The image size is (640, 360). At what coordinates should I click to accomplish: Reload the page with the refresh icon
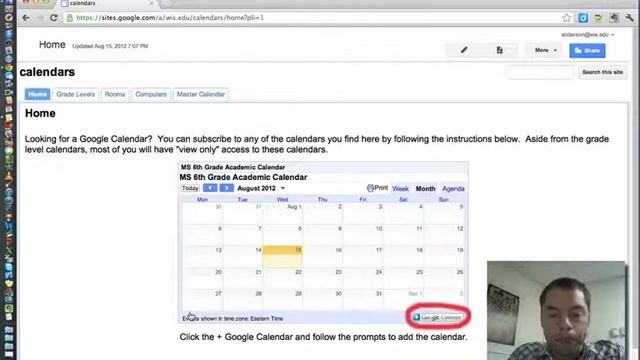click(53, 18)
